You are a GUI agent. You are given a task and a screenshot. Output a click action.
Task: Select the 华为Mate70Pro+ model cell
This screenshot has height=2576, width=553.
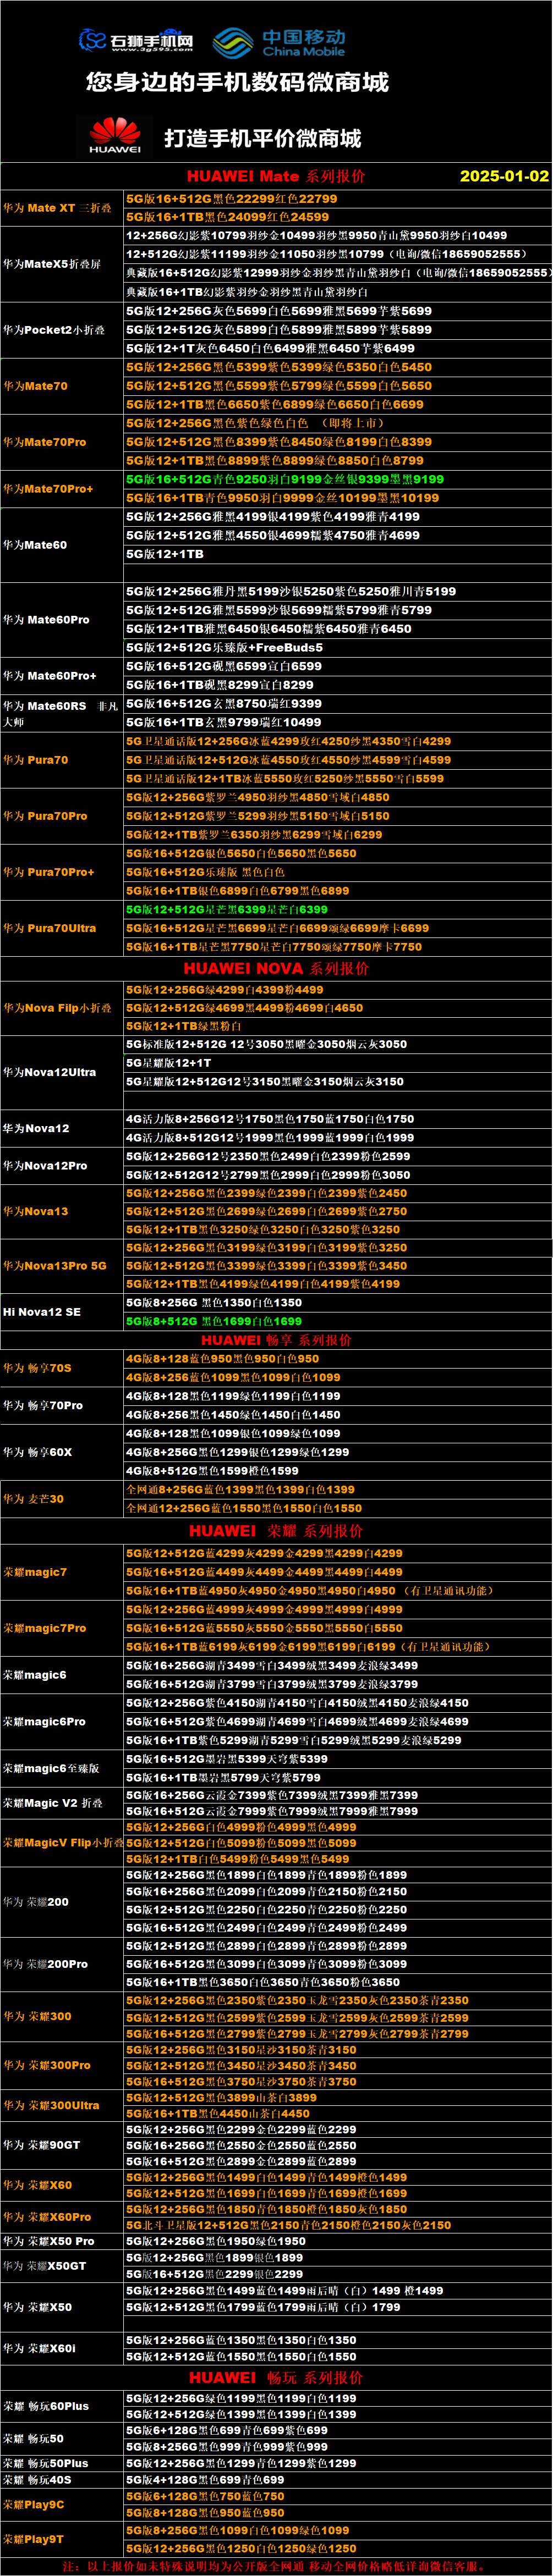tap(62, 489)
